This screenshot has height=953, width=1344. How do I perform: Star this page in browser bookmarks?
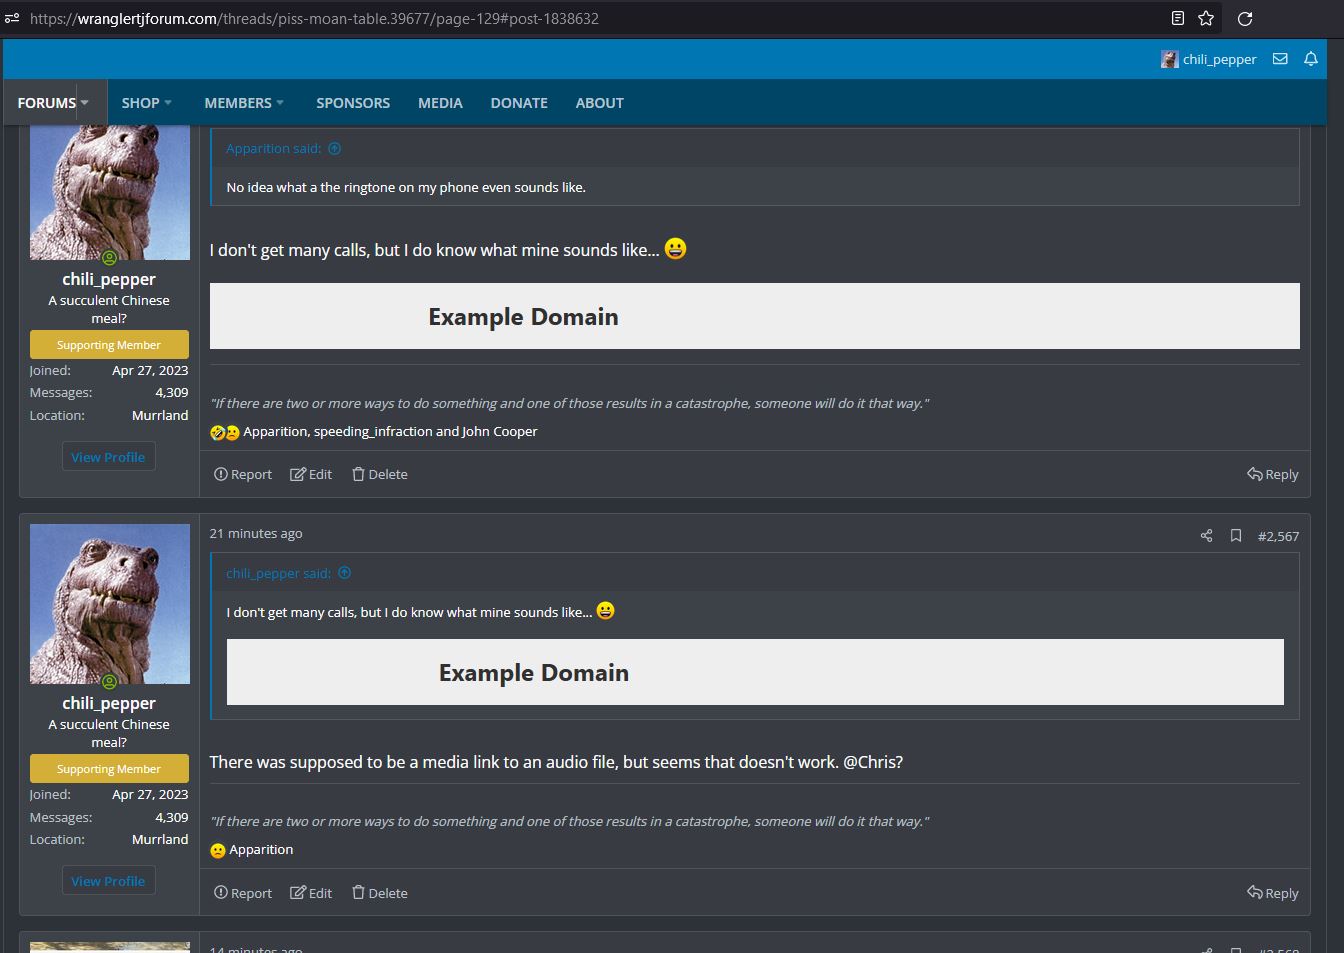click(1206, 18)
